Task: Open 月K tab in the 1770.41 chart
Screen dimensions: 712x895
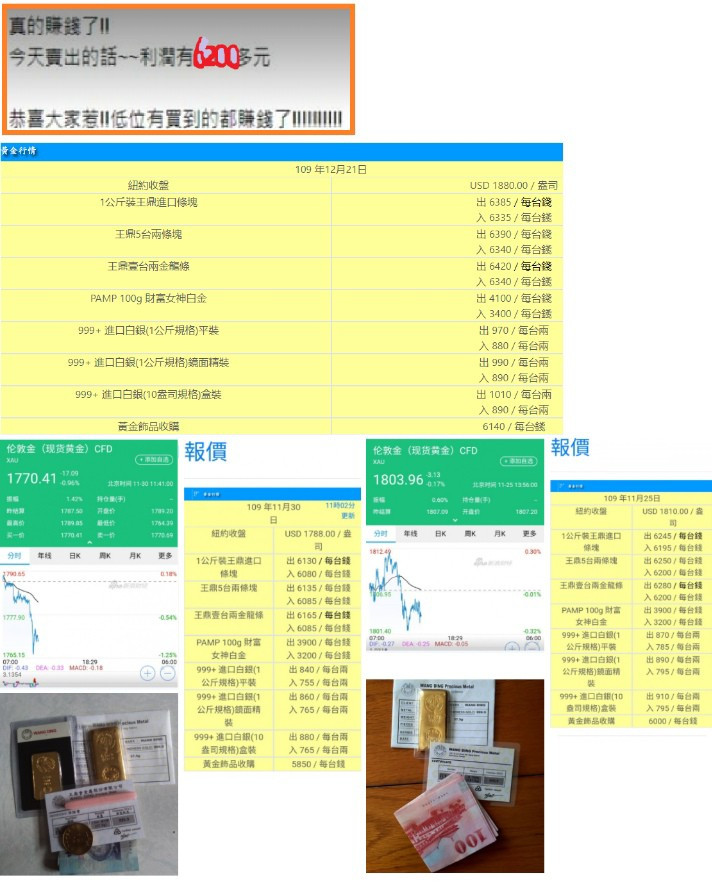Action: coord(135,556)
